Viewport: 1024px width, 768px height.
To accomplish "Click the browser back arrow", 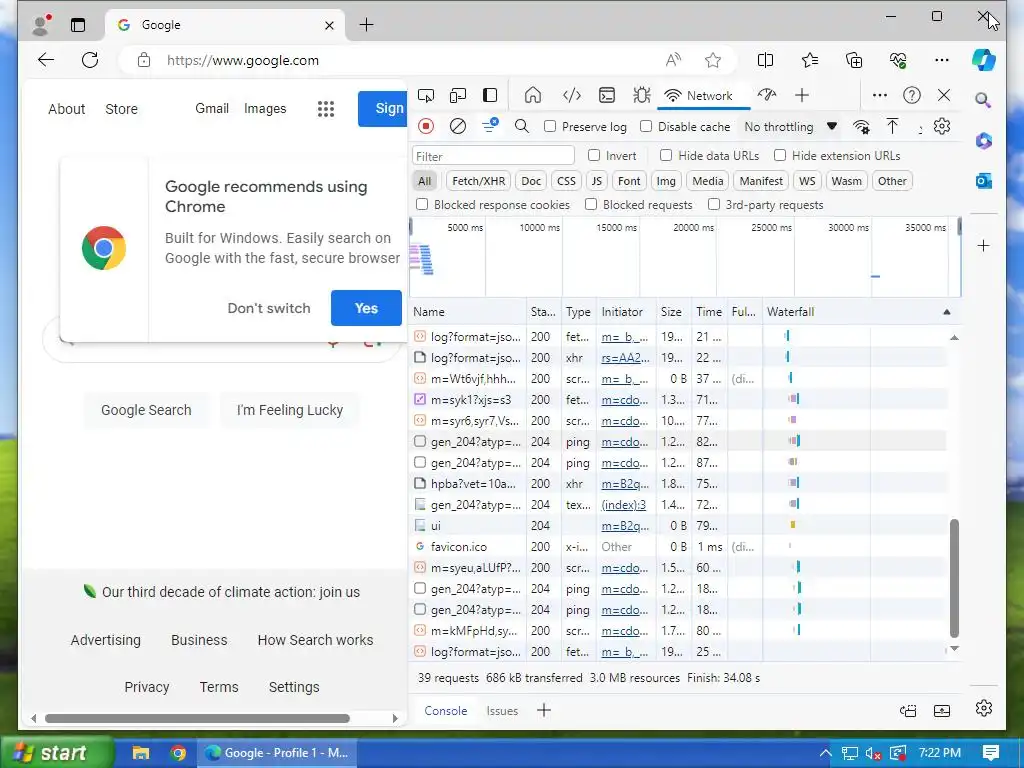I will (46, 60).
